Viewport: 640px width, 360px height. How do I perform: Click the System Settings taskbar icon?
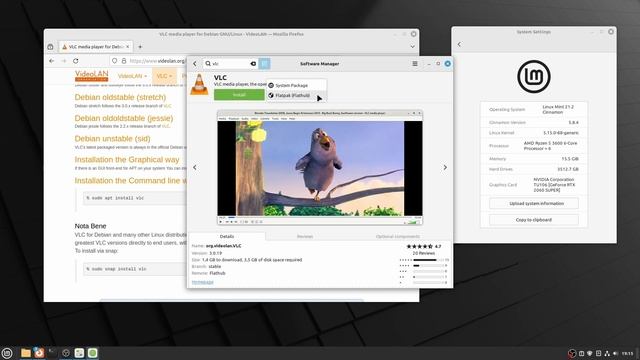click(79, 353)
